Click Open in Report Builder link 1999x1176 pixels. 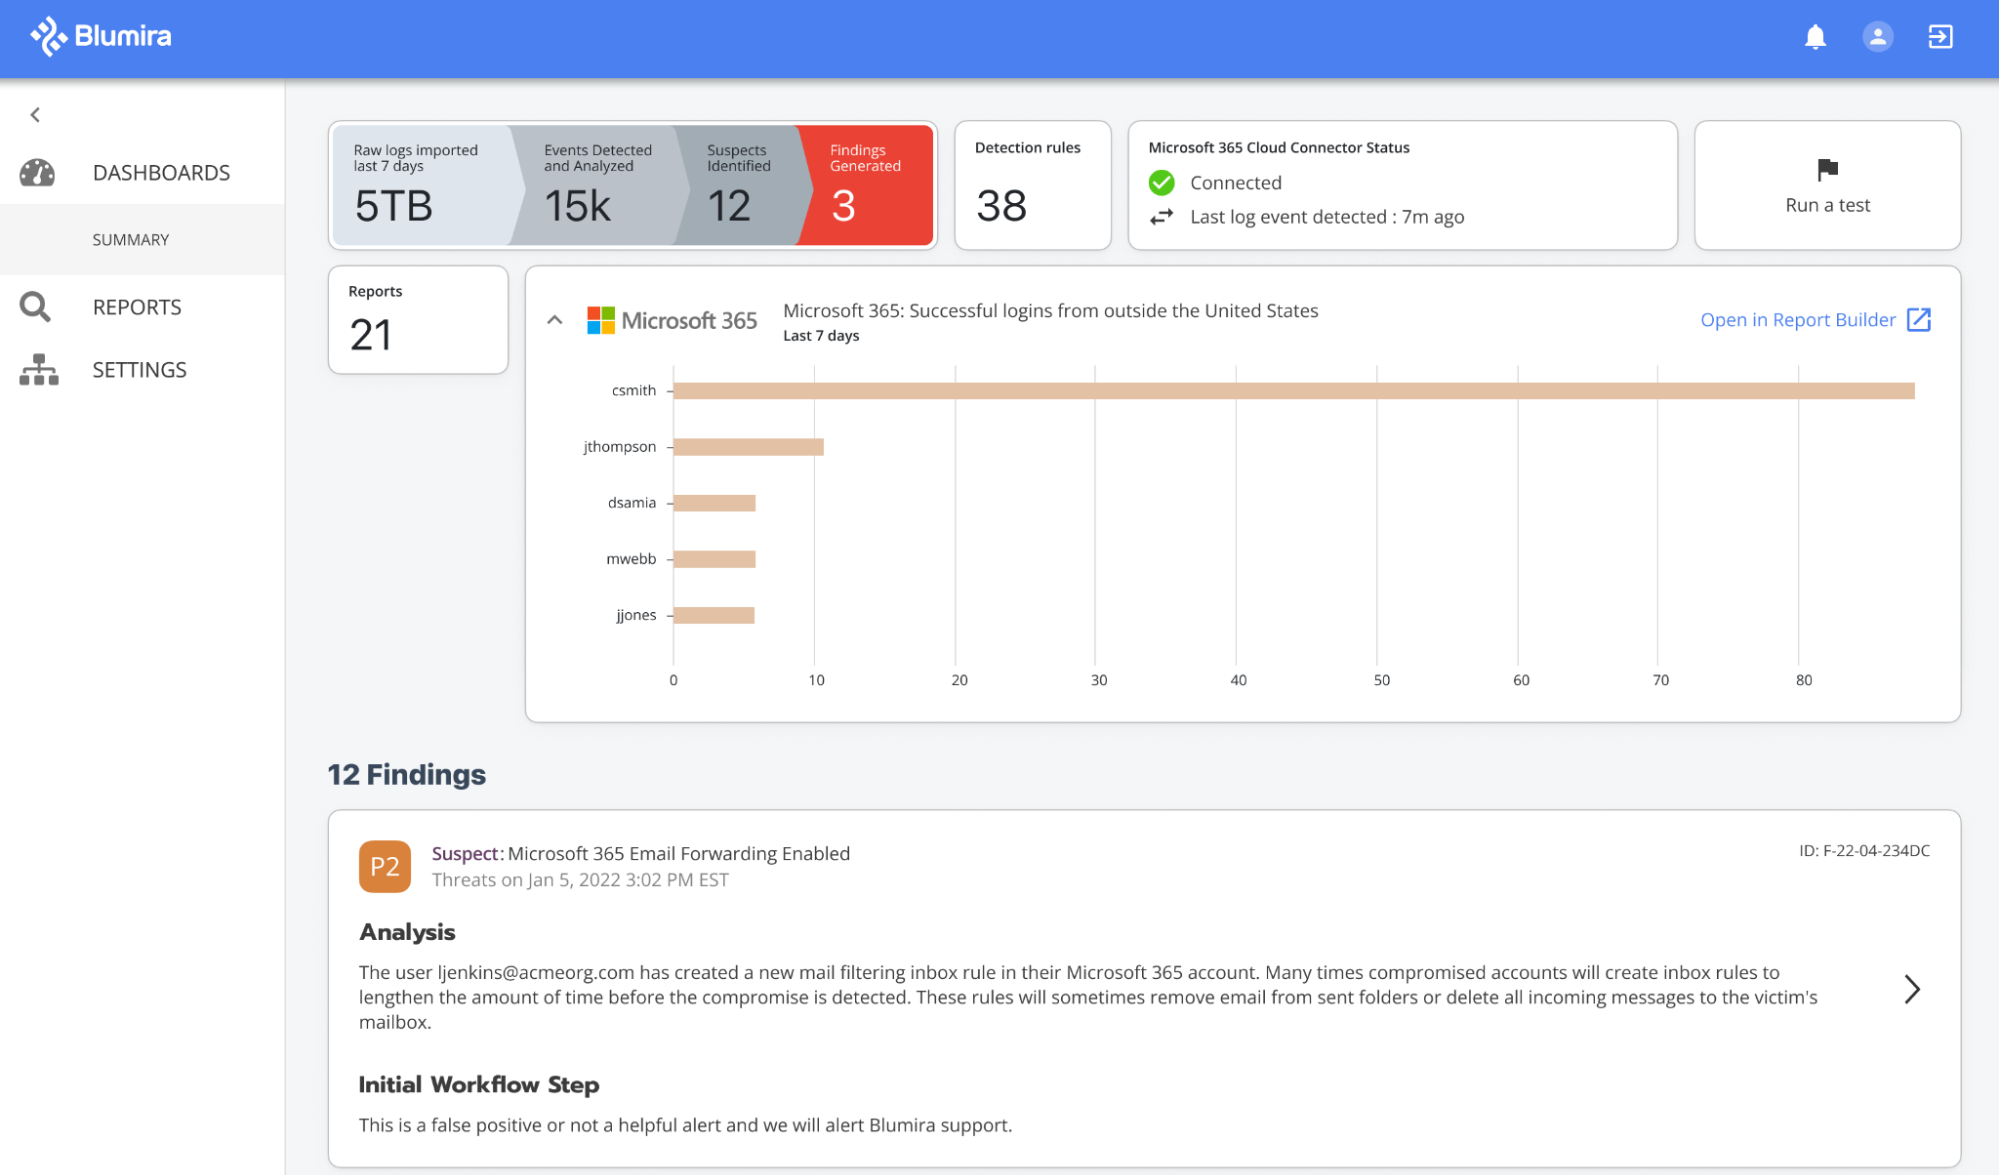click(x=1798, y=320)
